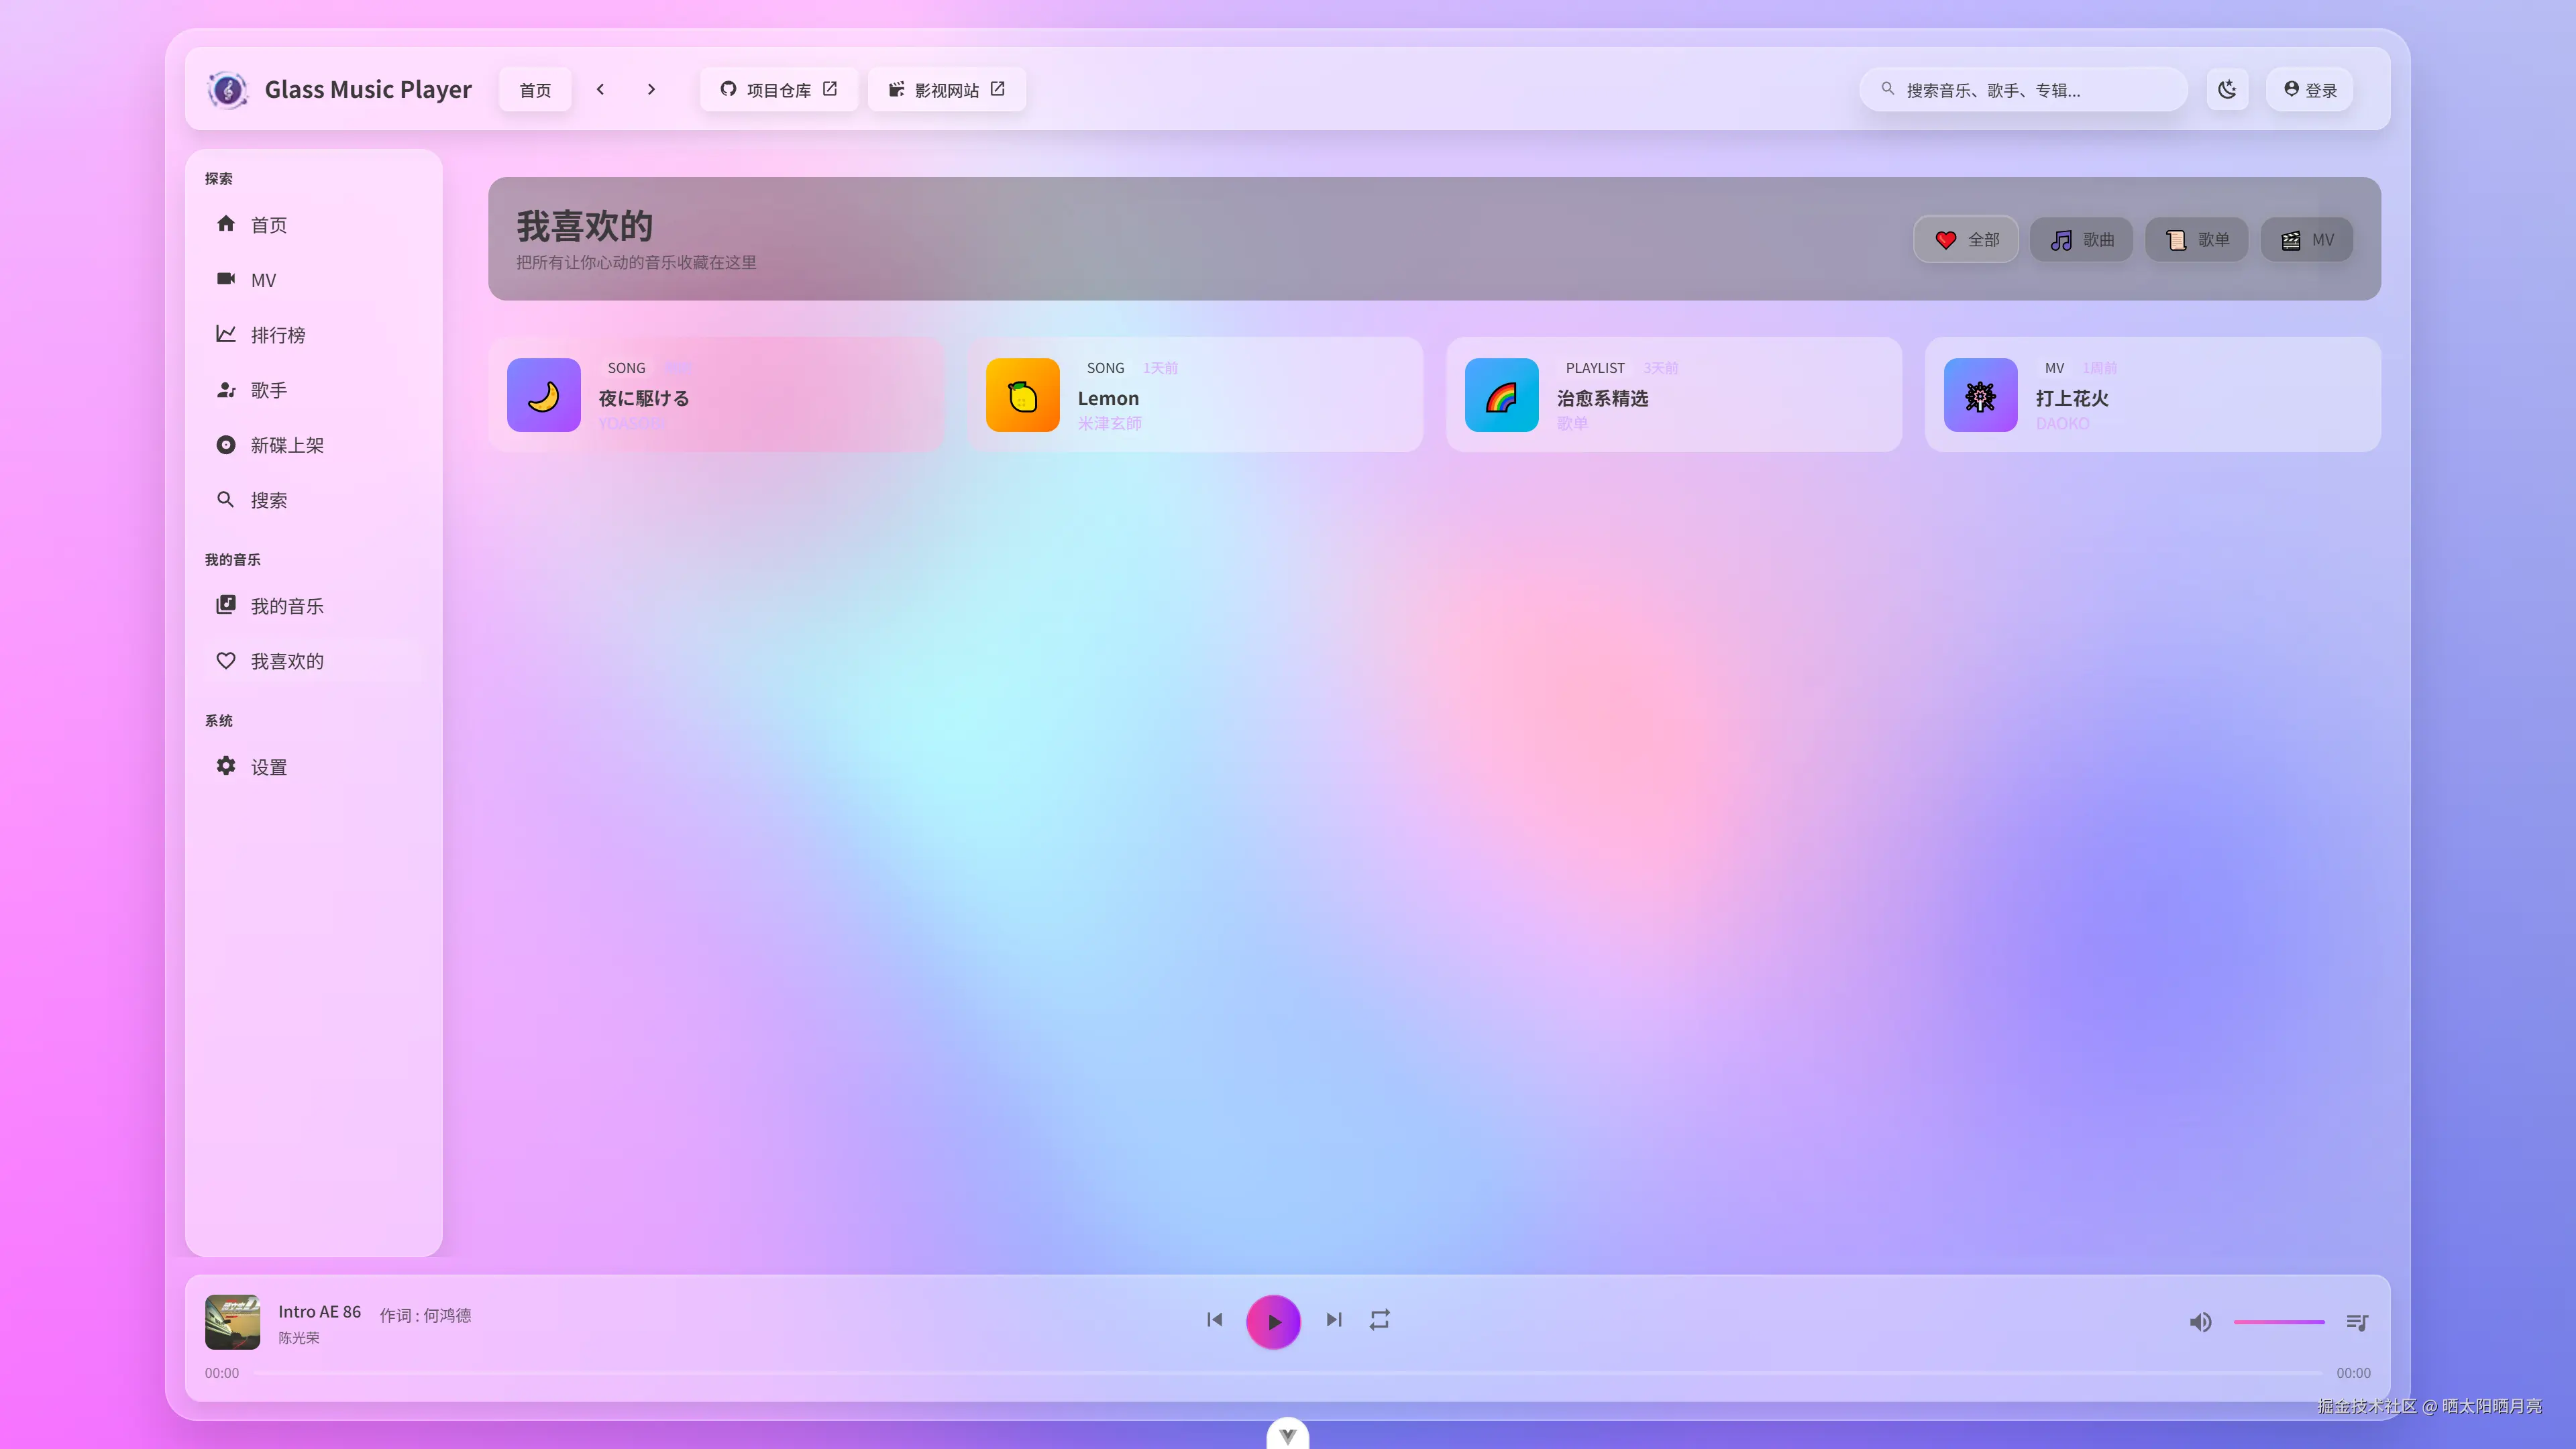Toggle dark mode moon icon

point(2227,90)
